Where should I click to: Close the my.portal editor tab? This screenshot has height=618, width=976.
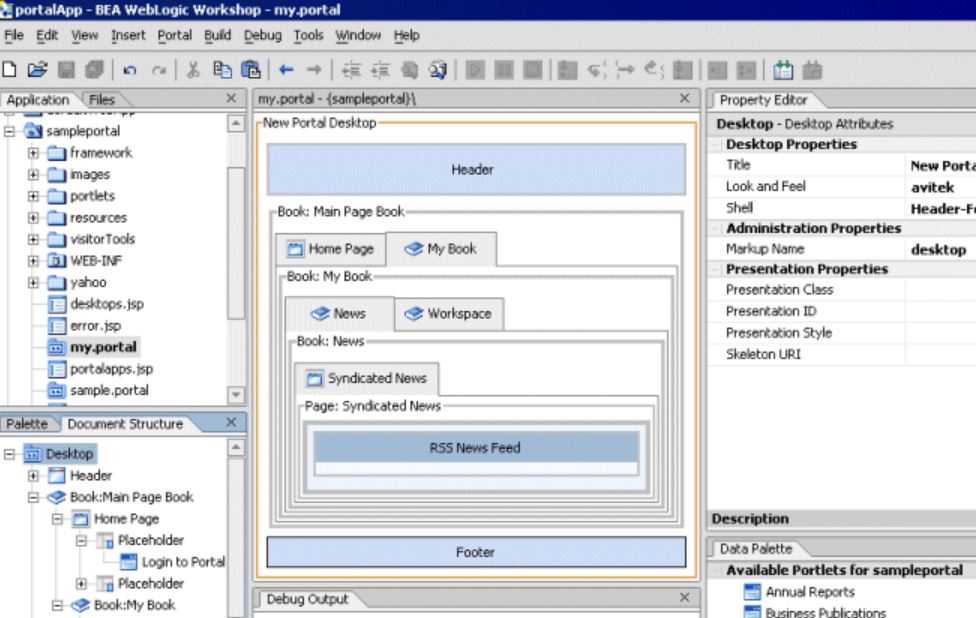click(x=684, y=98)
